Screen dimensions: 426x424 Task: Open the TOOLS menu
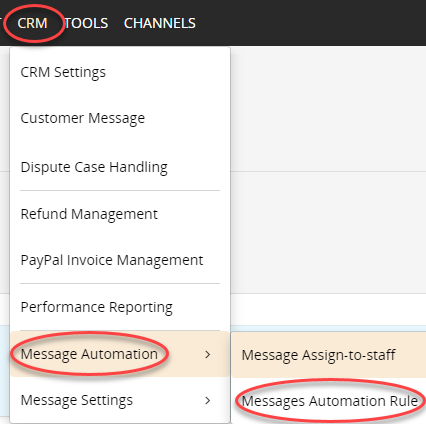(86, 23)
